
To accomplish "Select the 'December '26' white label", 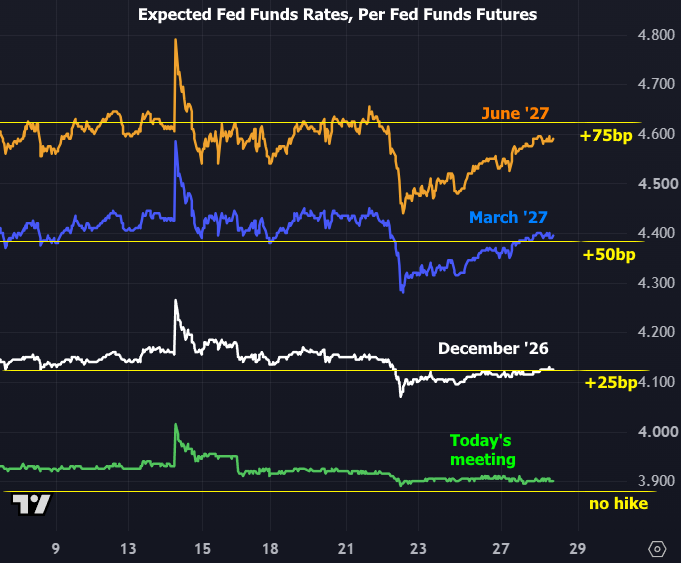I will point(493,348).
